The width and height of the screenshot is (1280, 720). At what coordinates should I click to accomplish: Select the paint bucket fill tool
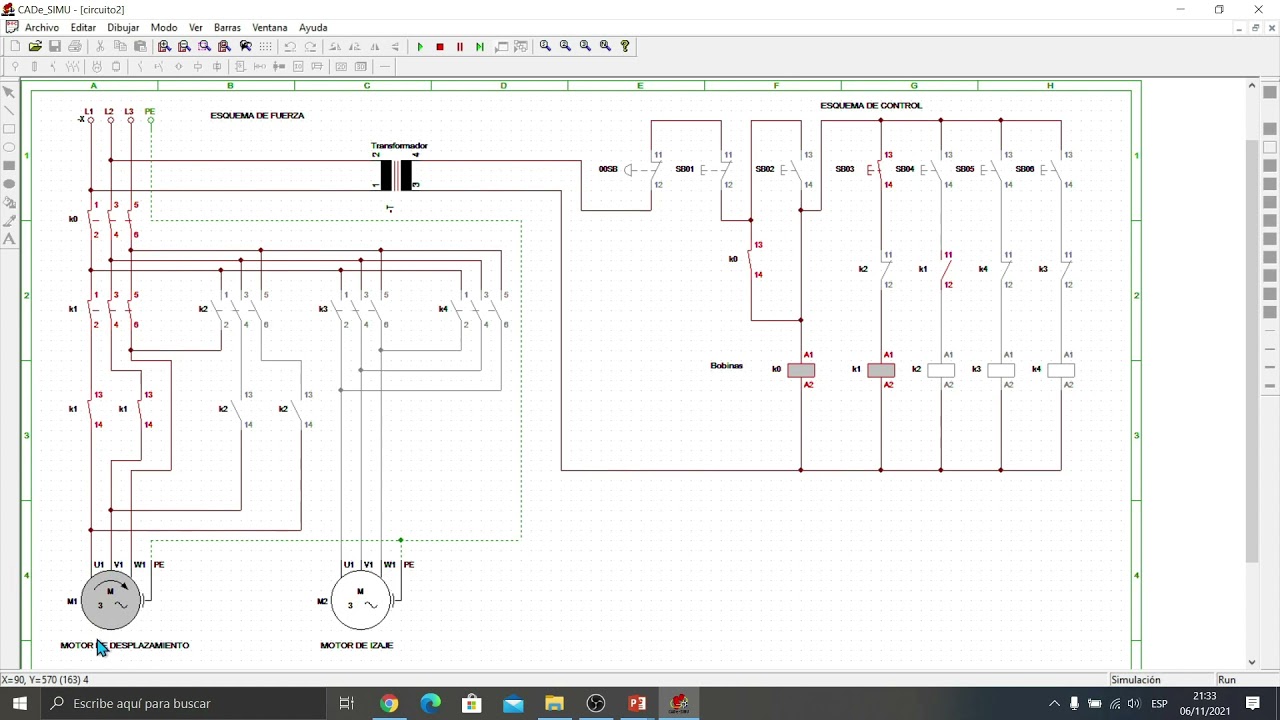pyautogui.click(x=9, y=202)
